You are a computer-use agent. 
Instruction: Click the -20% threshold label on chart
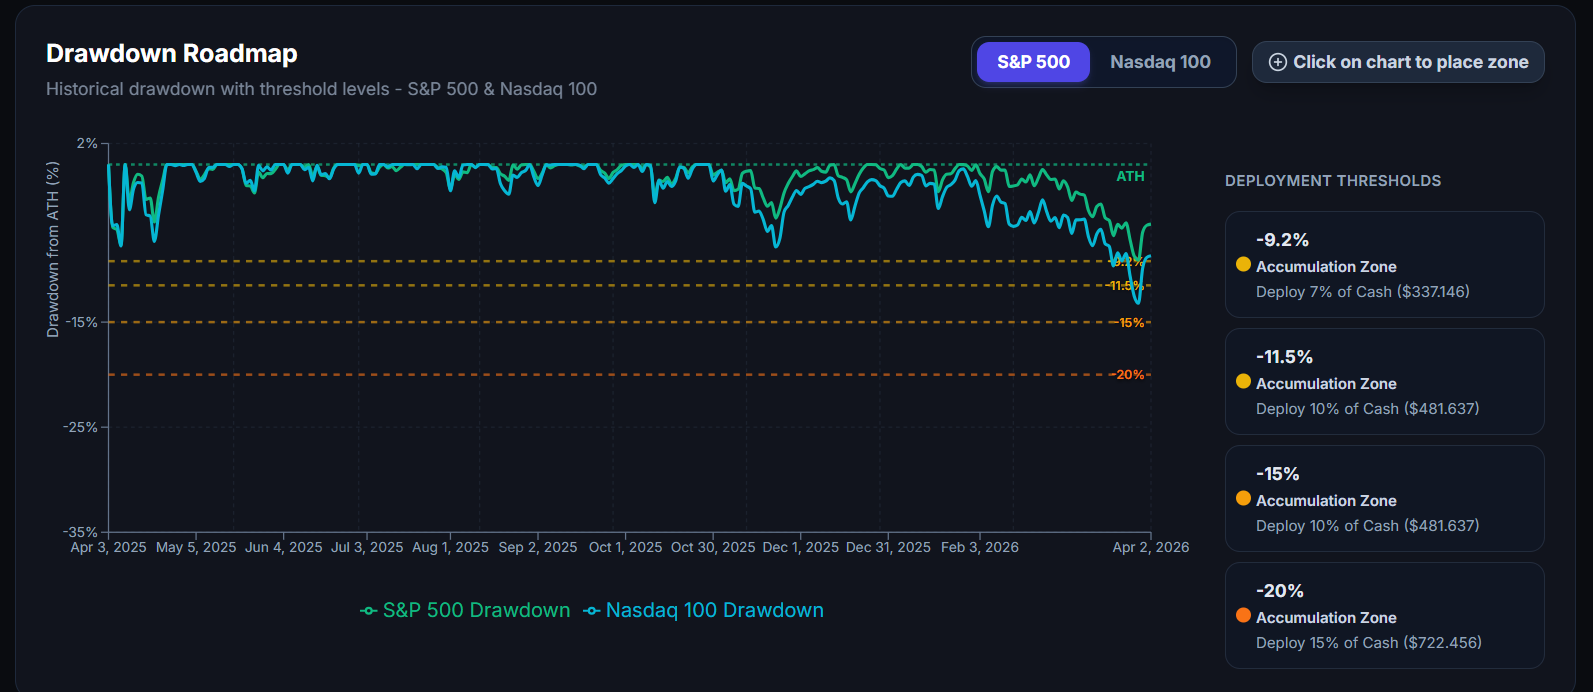[x=1130, y=375]
